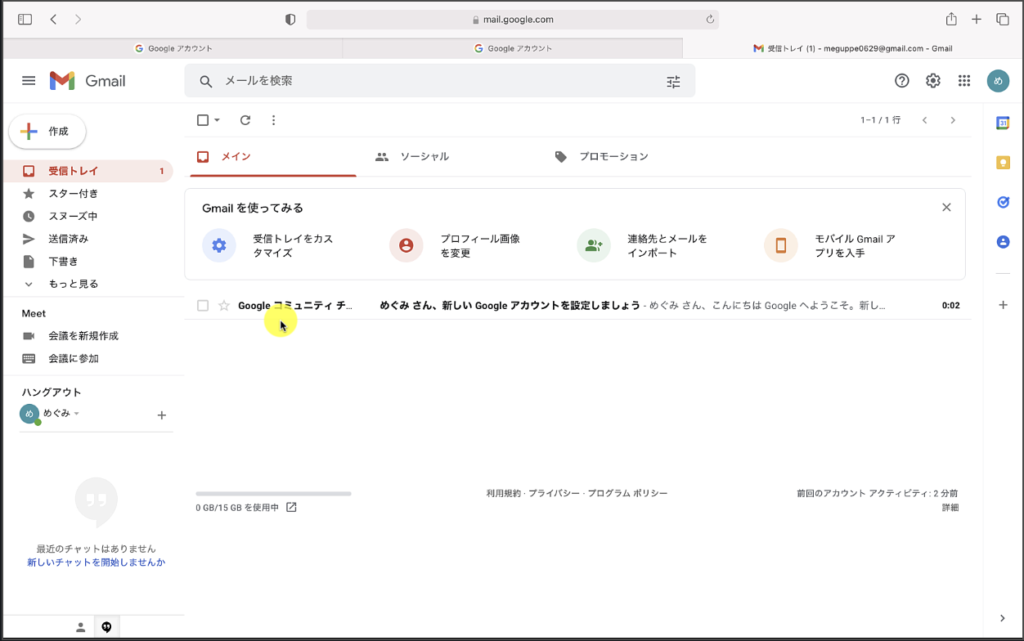Open プライバシー link in footer
The image size is (1024, 641).
(554, 493)
